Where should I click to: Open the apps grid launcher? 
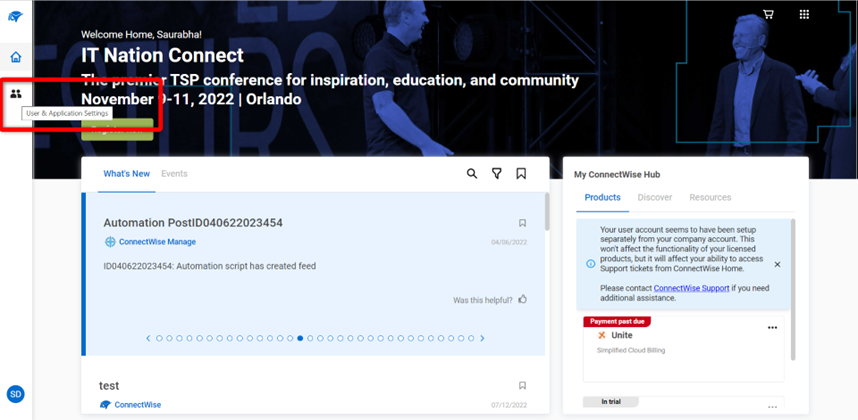point(804,14)
